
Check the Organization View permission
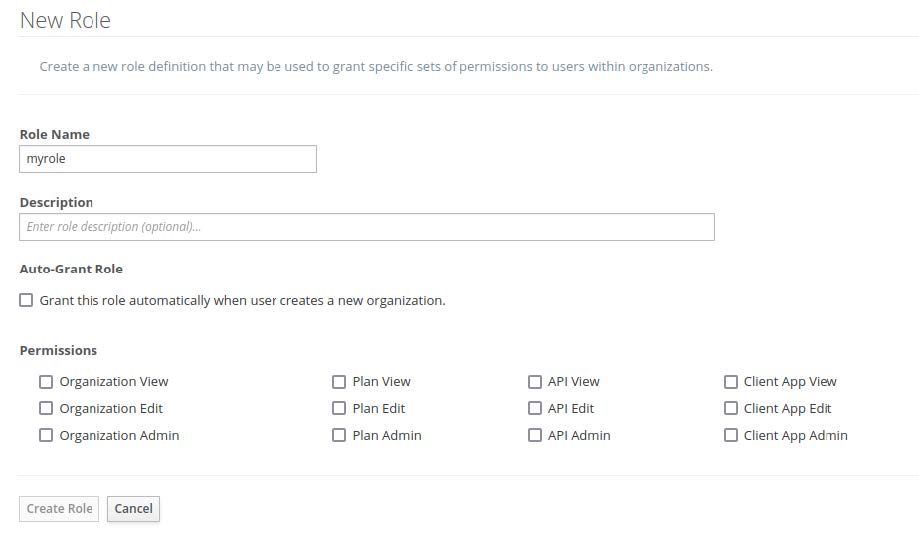46,382
